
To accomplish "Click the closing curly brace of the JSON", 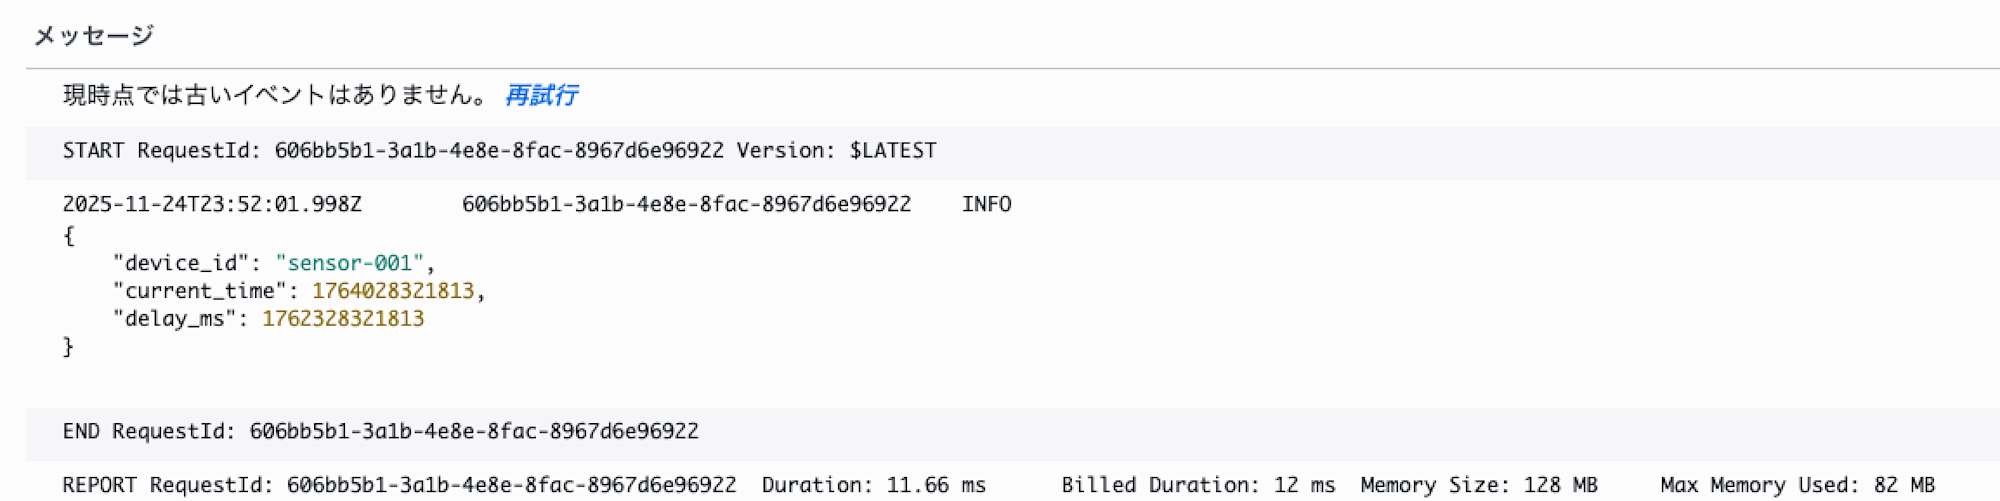I will [x=68, y=347].
